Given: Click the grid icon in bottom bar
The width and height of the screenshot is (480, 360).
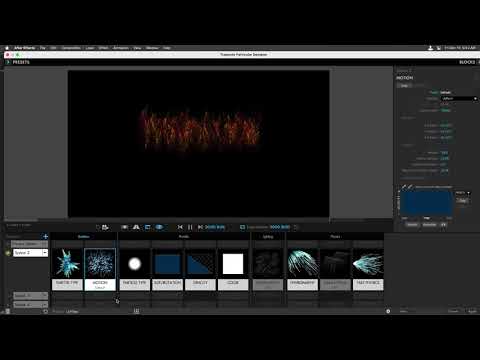Looking at the screenshot, I should click(x=136, y=311).
